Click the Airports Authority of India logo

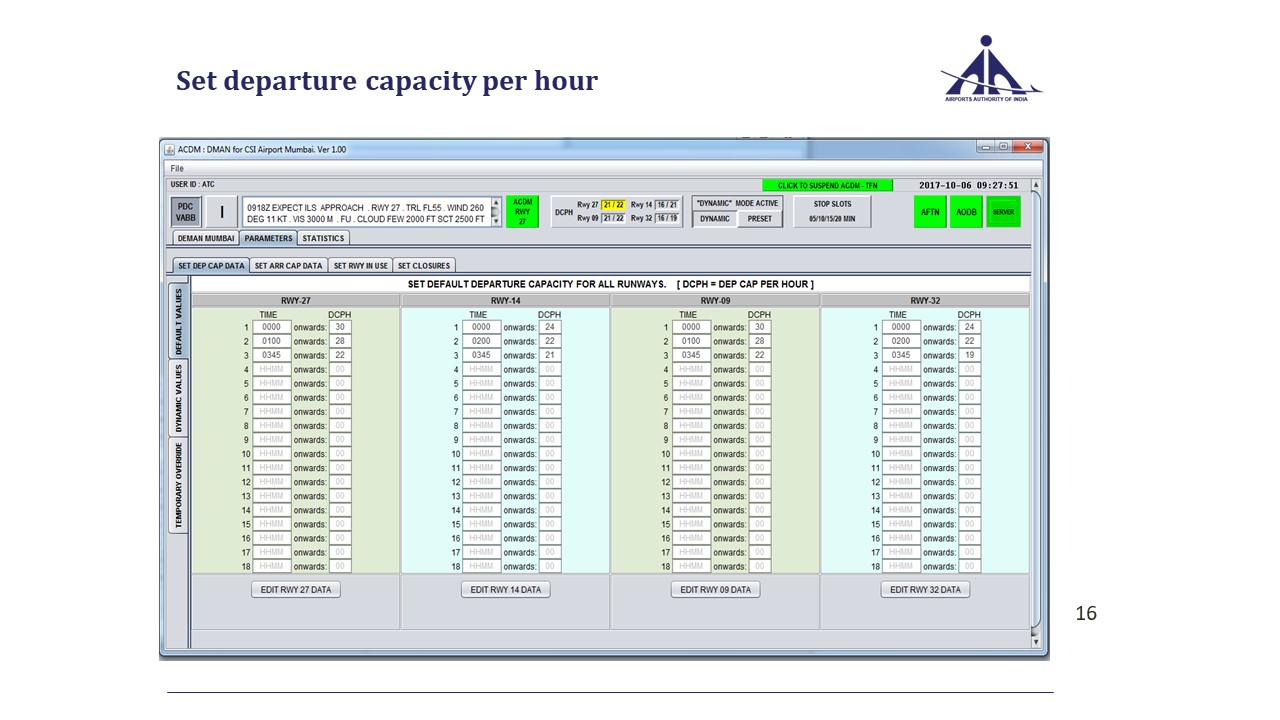click(x=991, y=69)
